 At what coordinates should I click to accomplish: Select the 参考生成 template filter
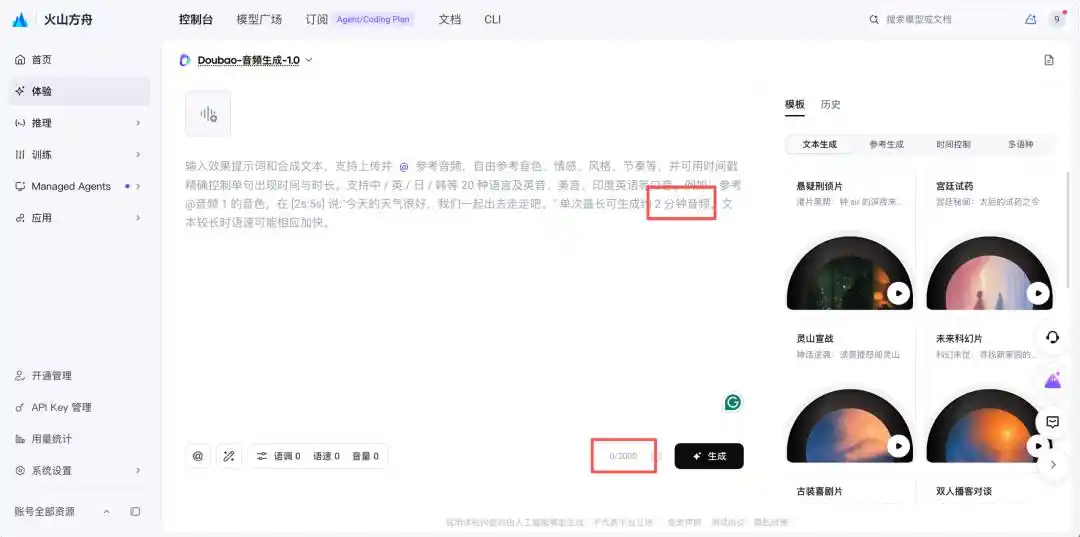[x=886, y=145]
